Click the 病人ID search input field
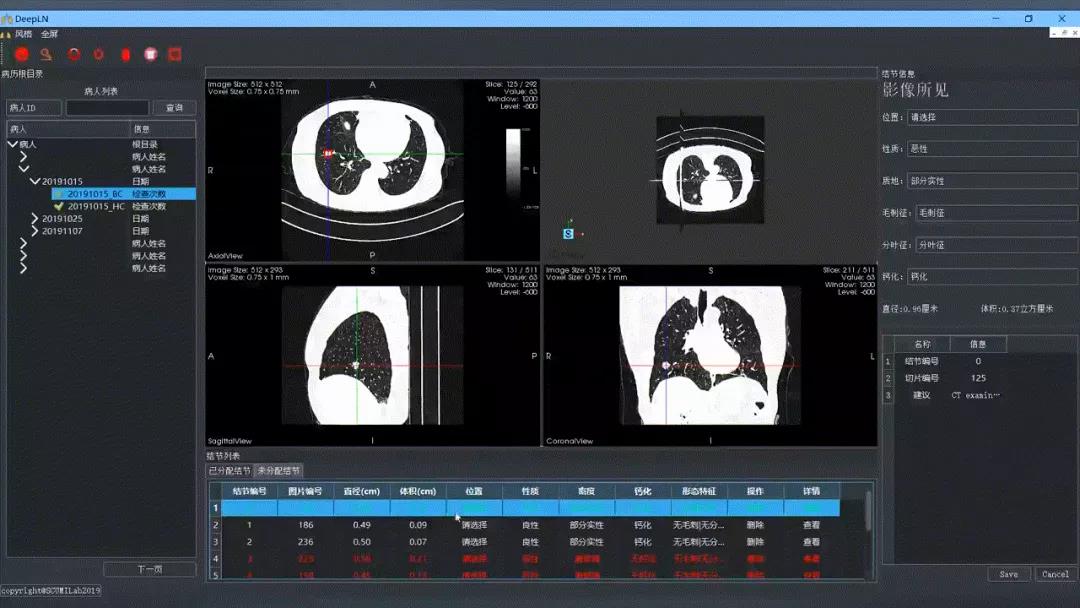Image resolution: width=1080 pixels, height=608 pixels. coord(107,108)
